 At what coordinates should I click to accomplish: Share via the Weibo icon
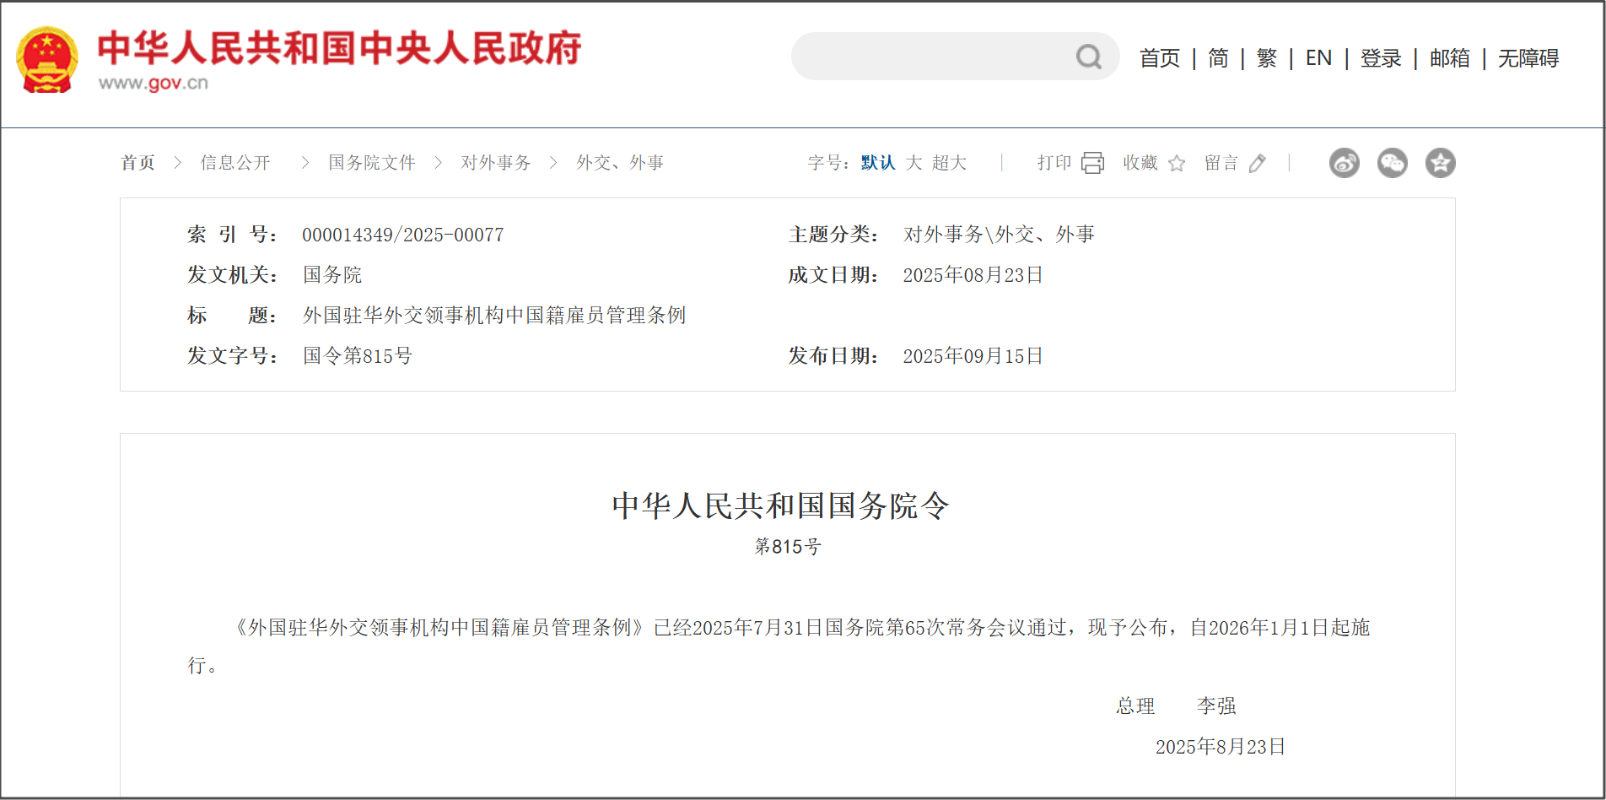[1344, 163]
